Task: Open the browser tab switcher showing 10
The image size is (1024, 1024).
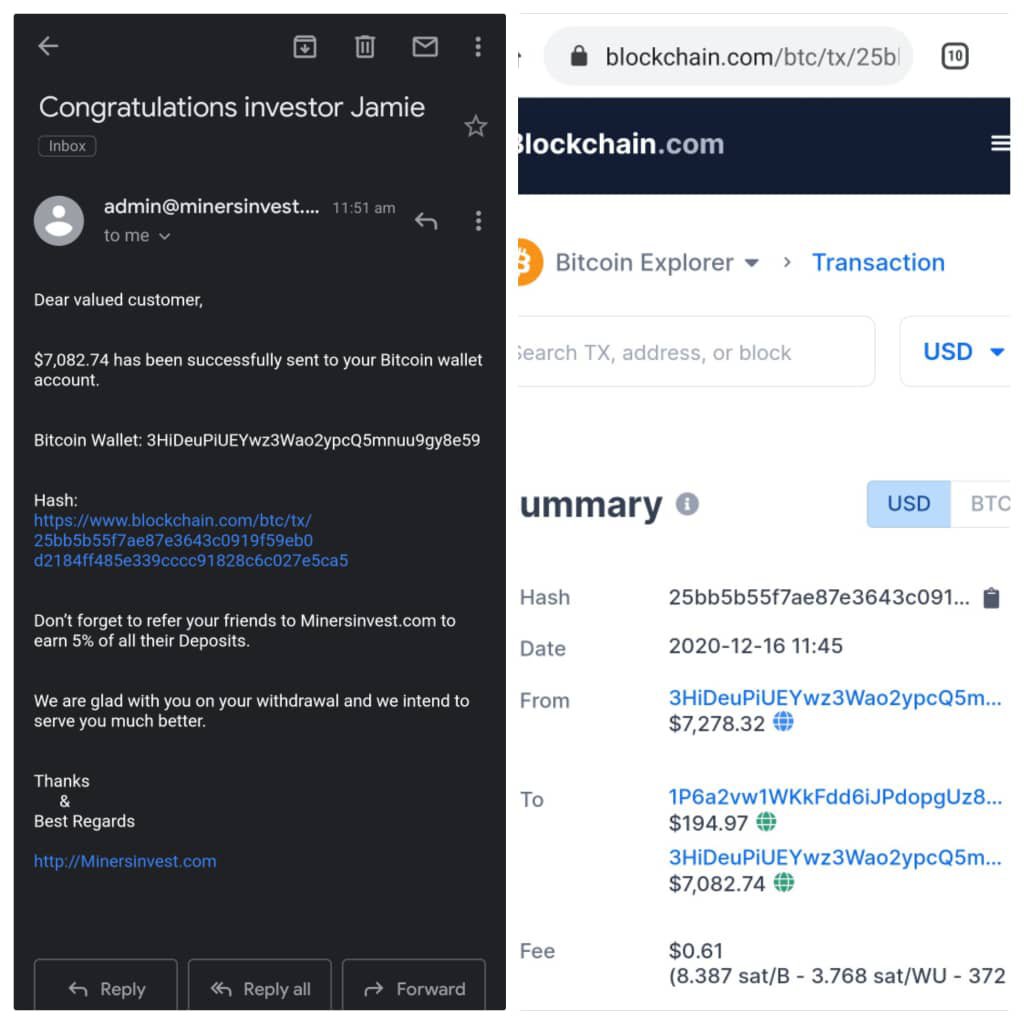Action: [955, 57]
